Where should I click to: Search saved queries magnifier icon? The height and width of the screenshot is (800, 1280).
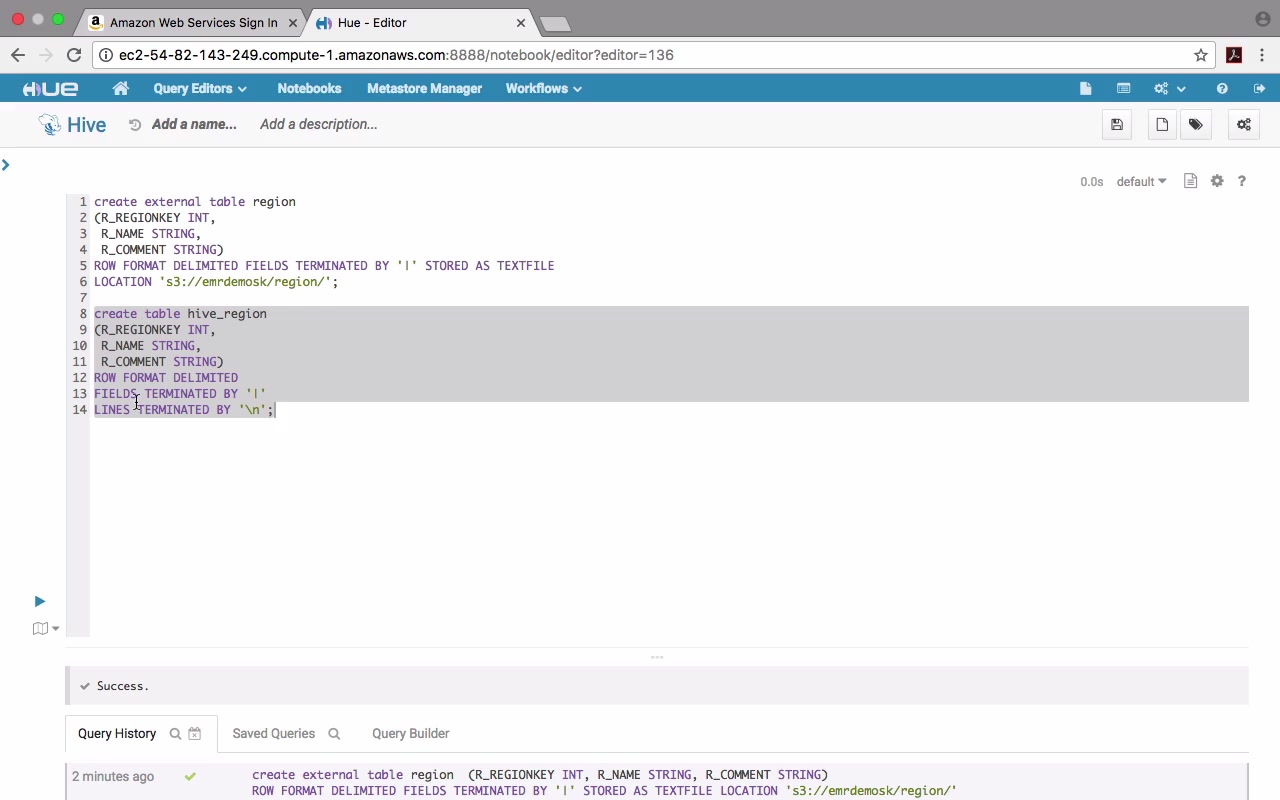tap(334, 734)
